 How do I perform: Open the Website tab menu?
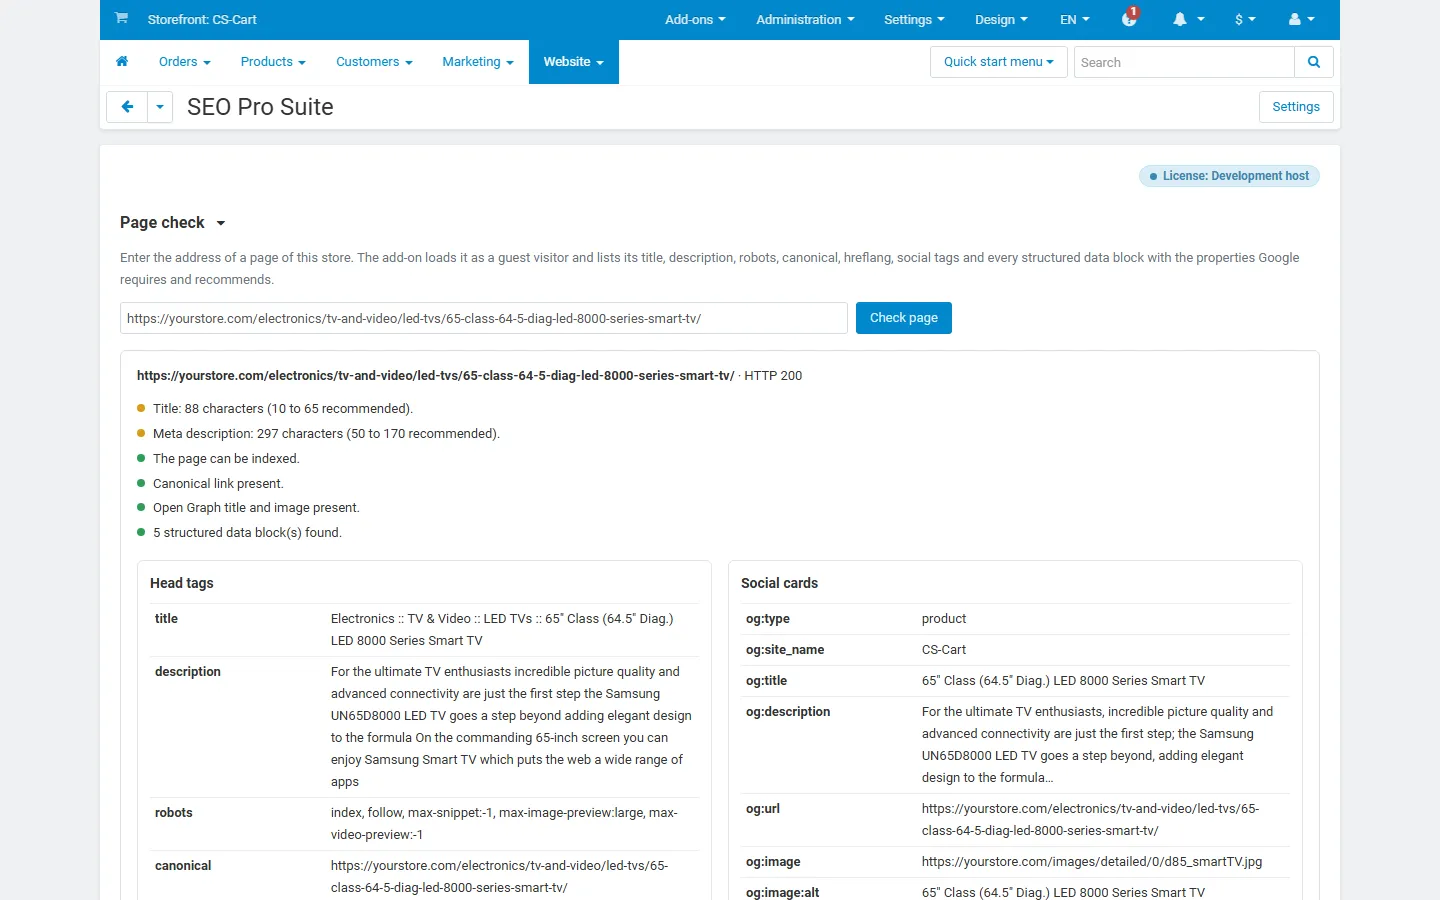click(x=574, y=62)
